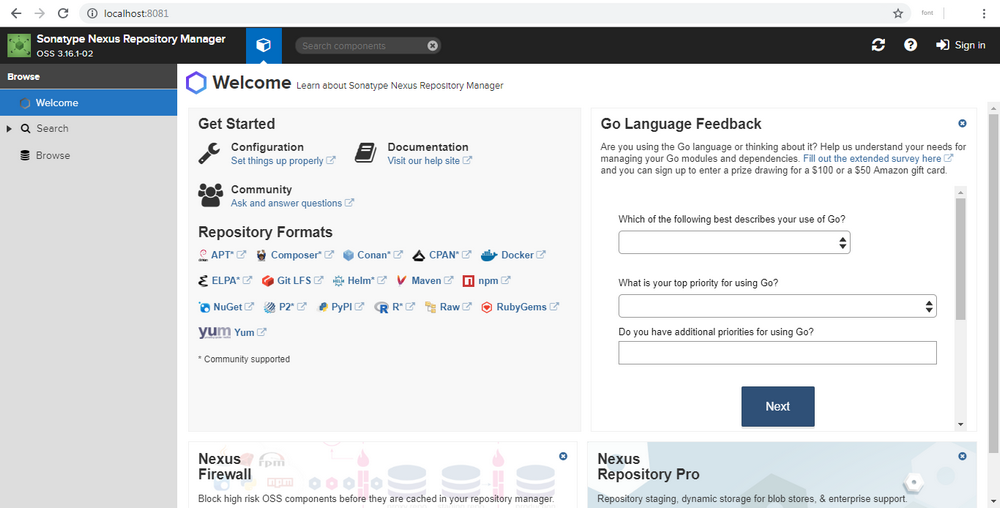Image resolution: width=1000 pixels, height=508 pixels.
Task: Open 'Set things up properly' link
Action: (277, 161)
